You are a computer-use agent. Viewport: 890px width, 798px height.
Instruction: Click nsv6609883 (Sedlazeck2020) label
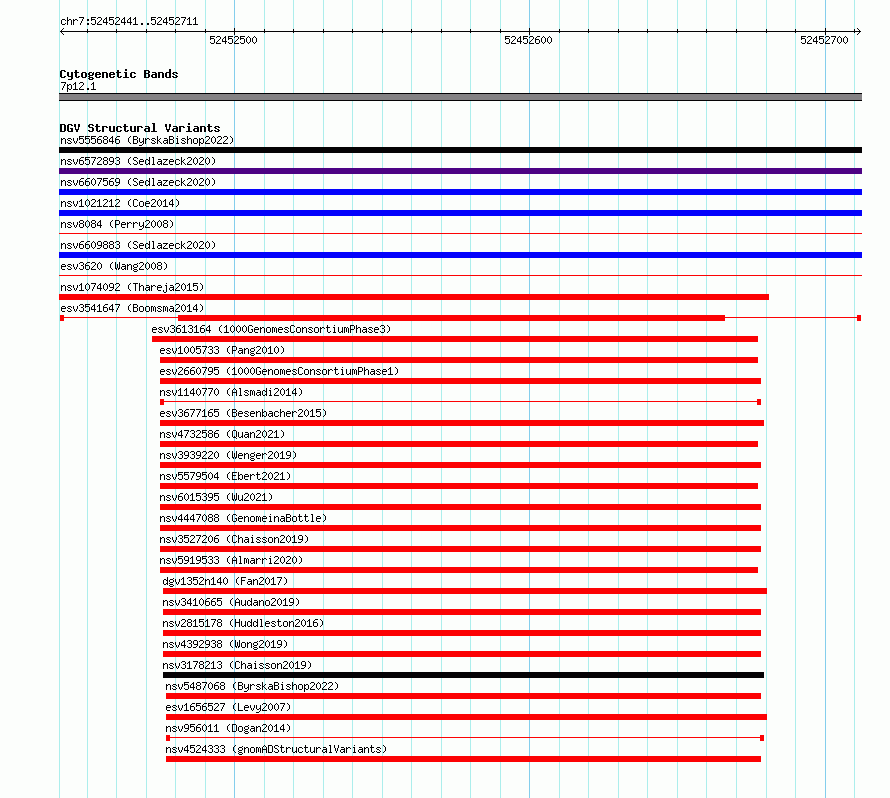138,245
